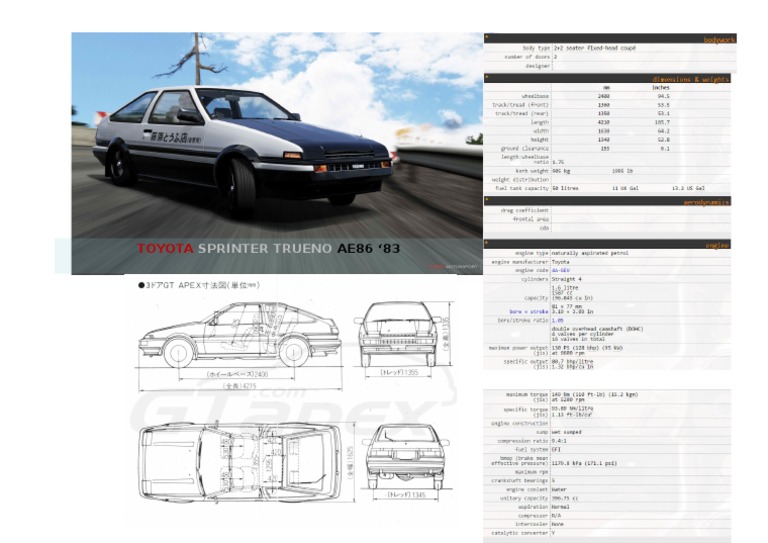The image size is (768, 543).
Task: Select the '13.2 US Gal' fuel capacity value
Action: (688, 189)
